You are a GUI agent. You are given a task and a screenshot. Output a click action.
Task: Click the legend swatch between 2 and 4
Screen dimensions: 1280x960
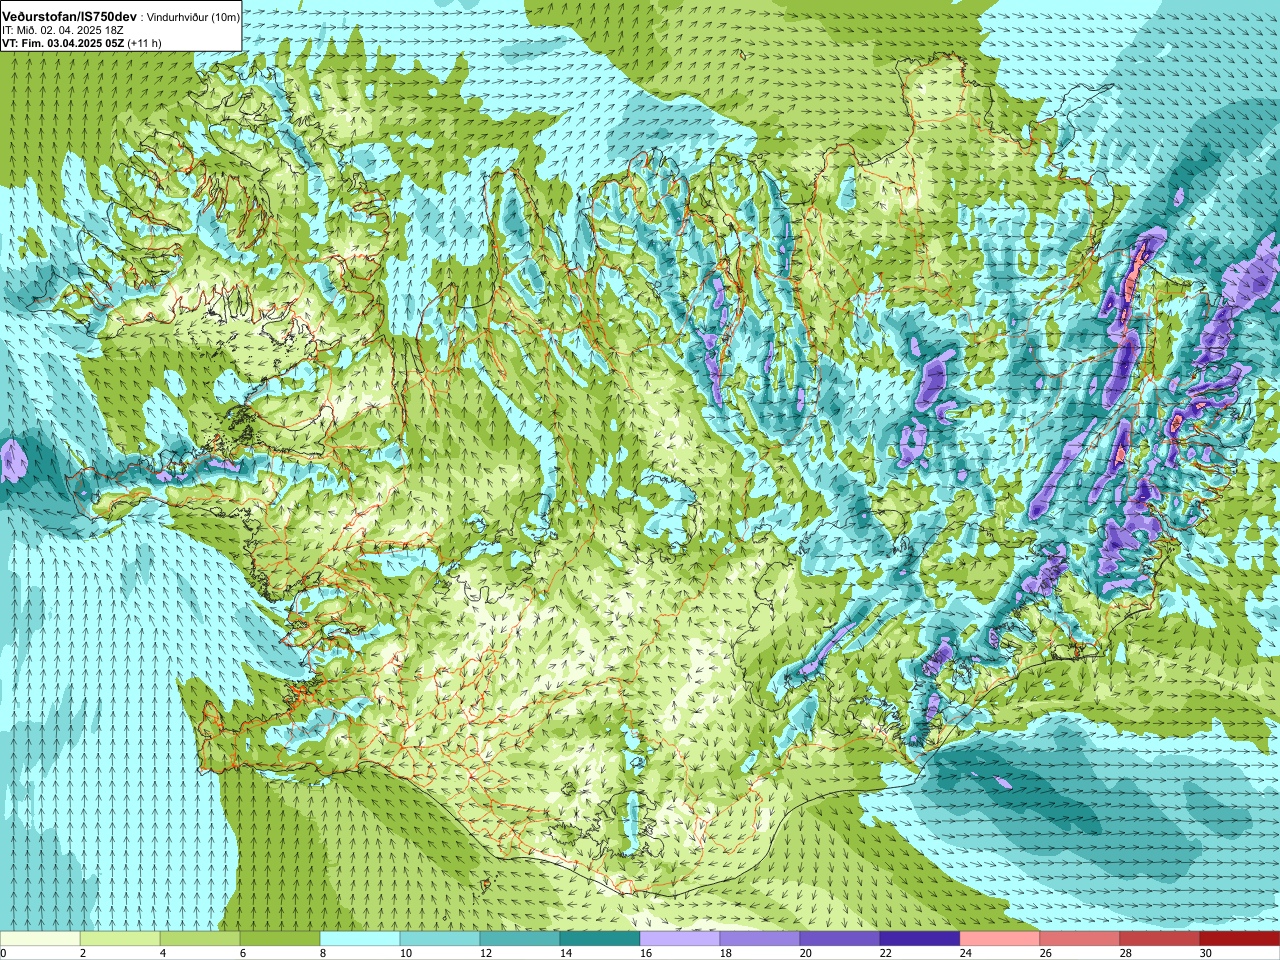(120, 939)
